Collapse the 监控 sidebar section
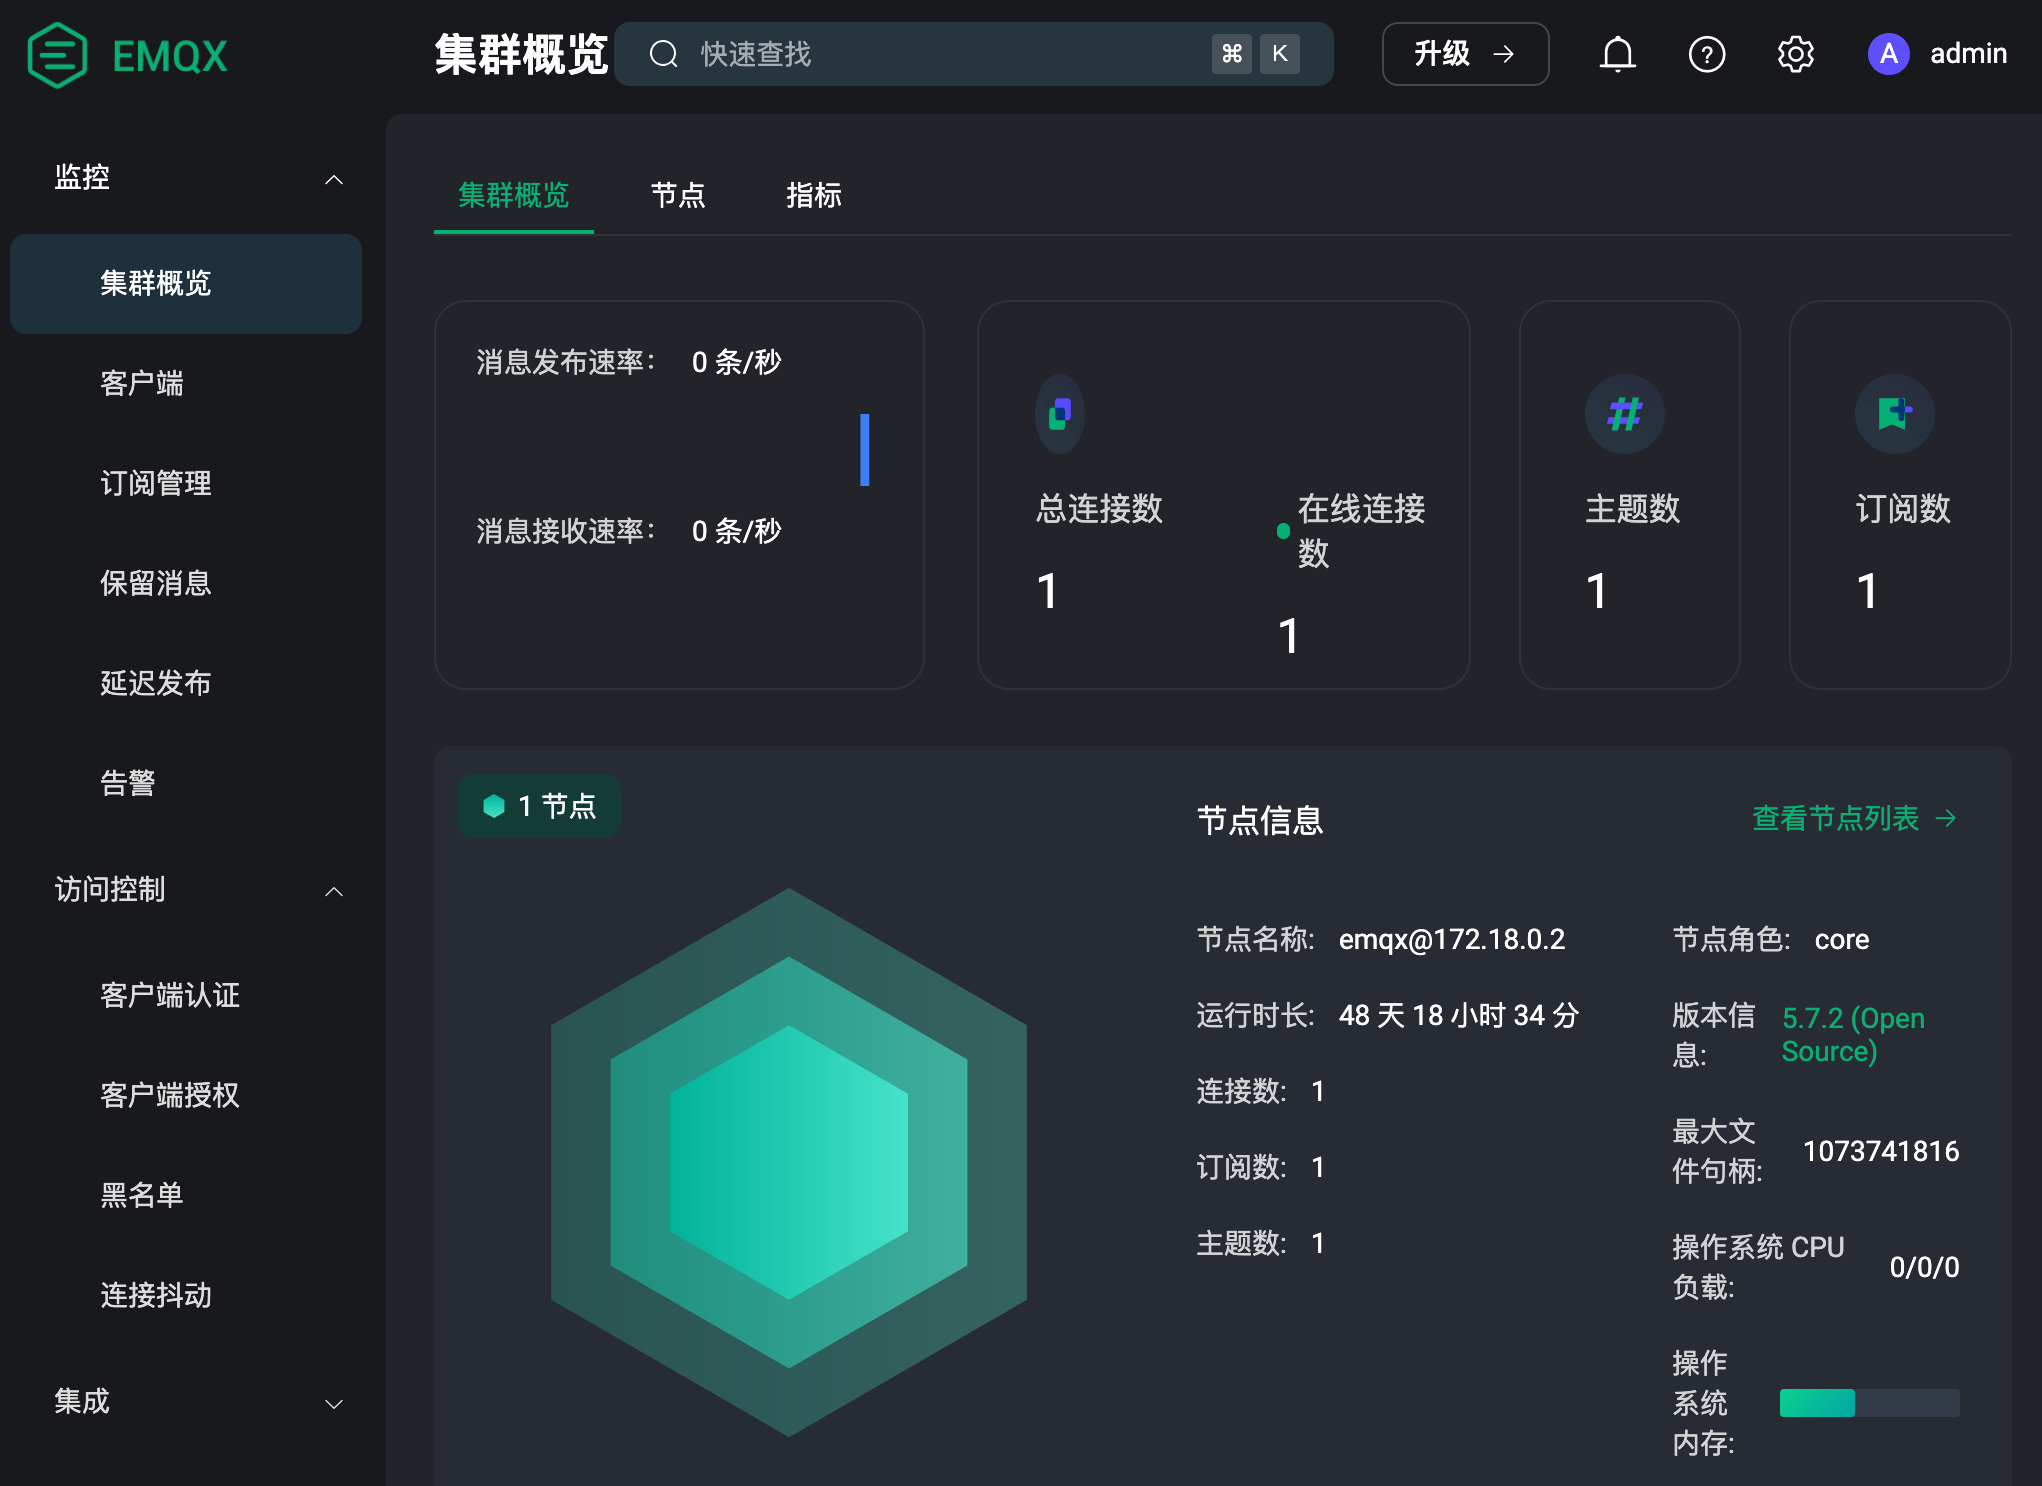 tap(334, 179)
